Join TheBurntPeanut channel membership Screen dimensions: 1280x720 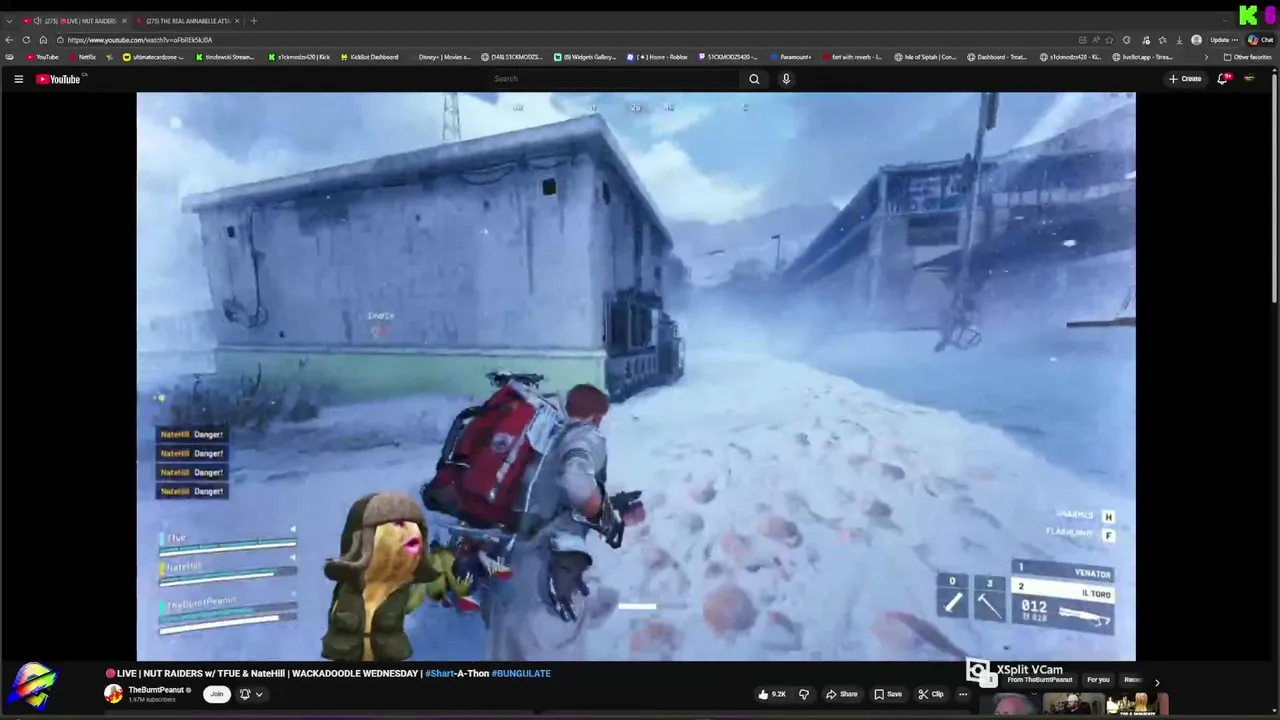[216, 694]
